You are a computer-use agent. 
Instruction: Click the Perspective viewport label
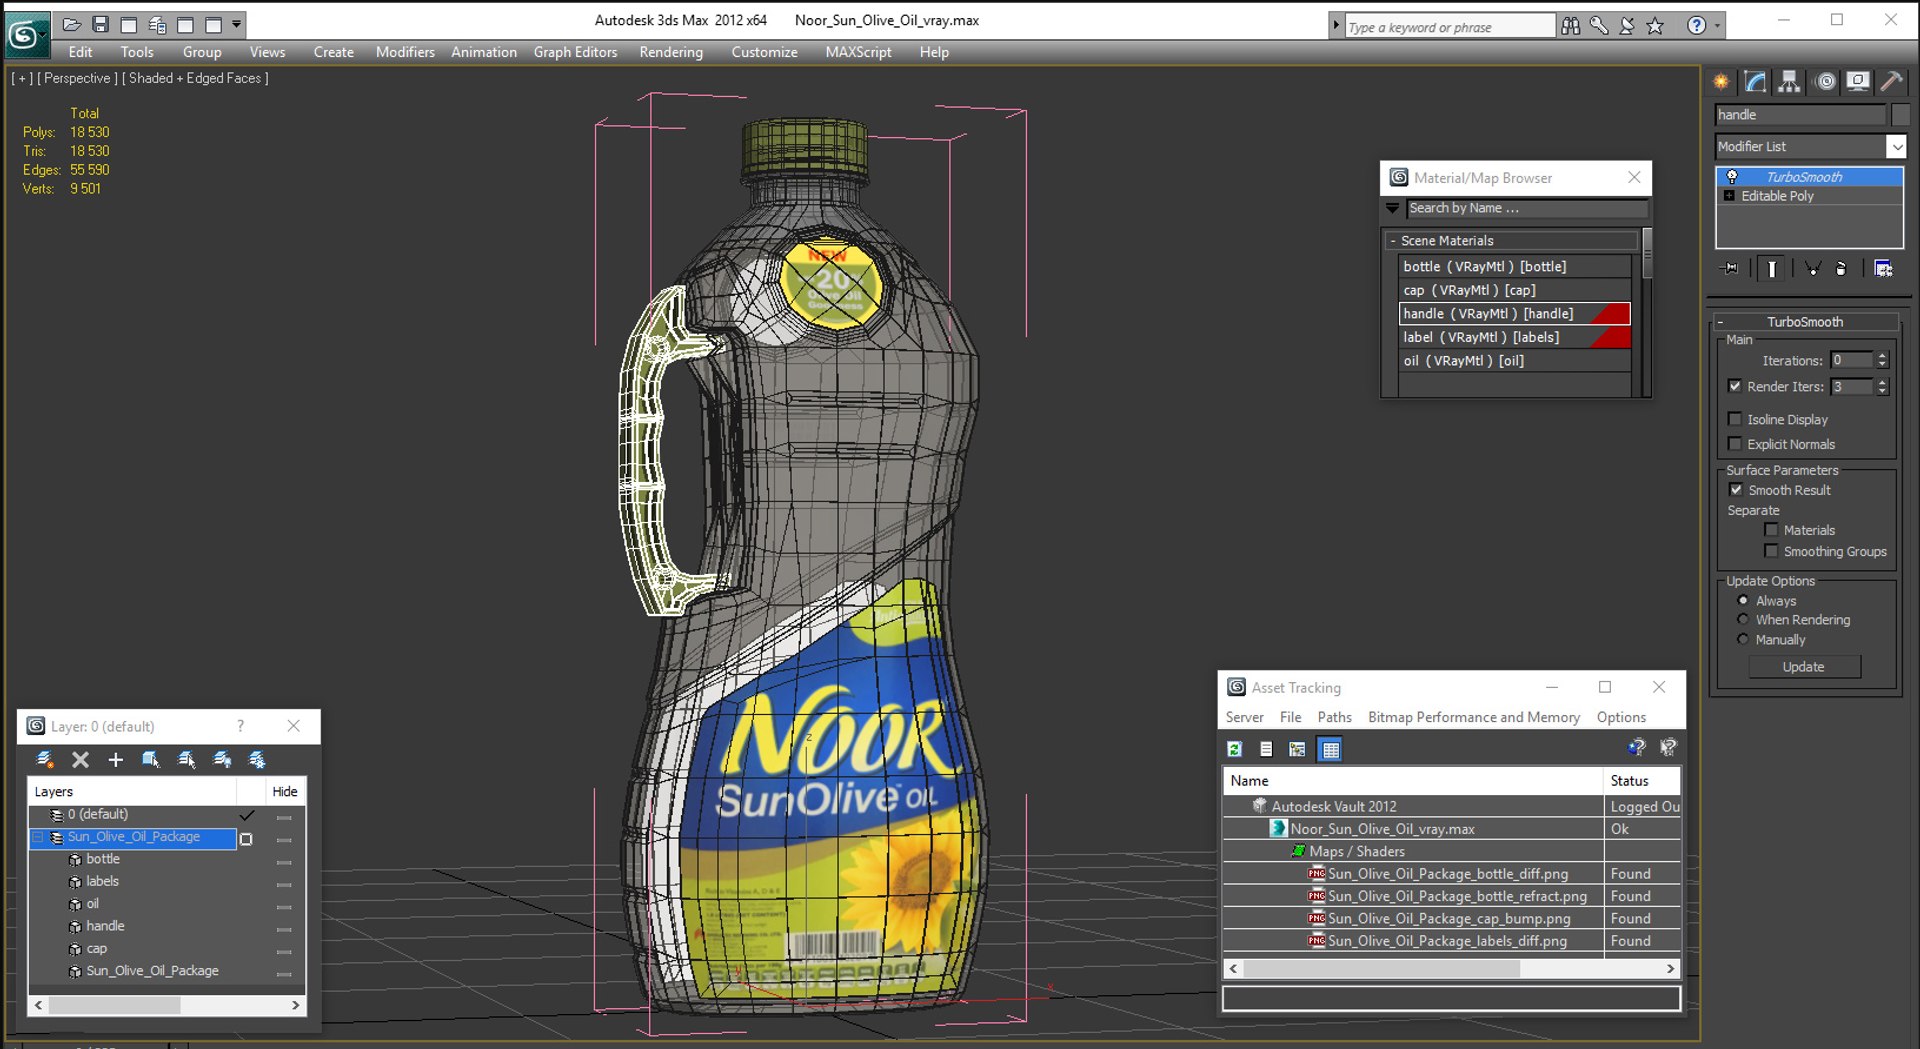coord(77,78)
